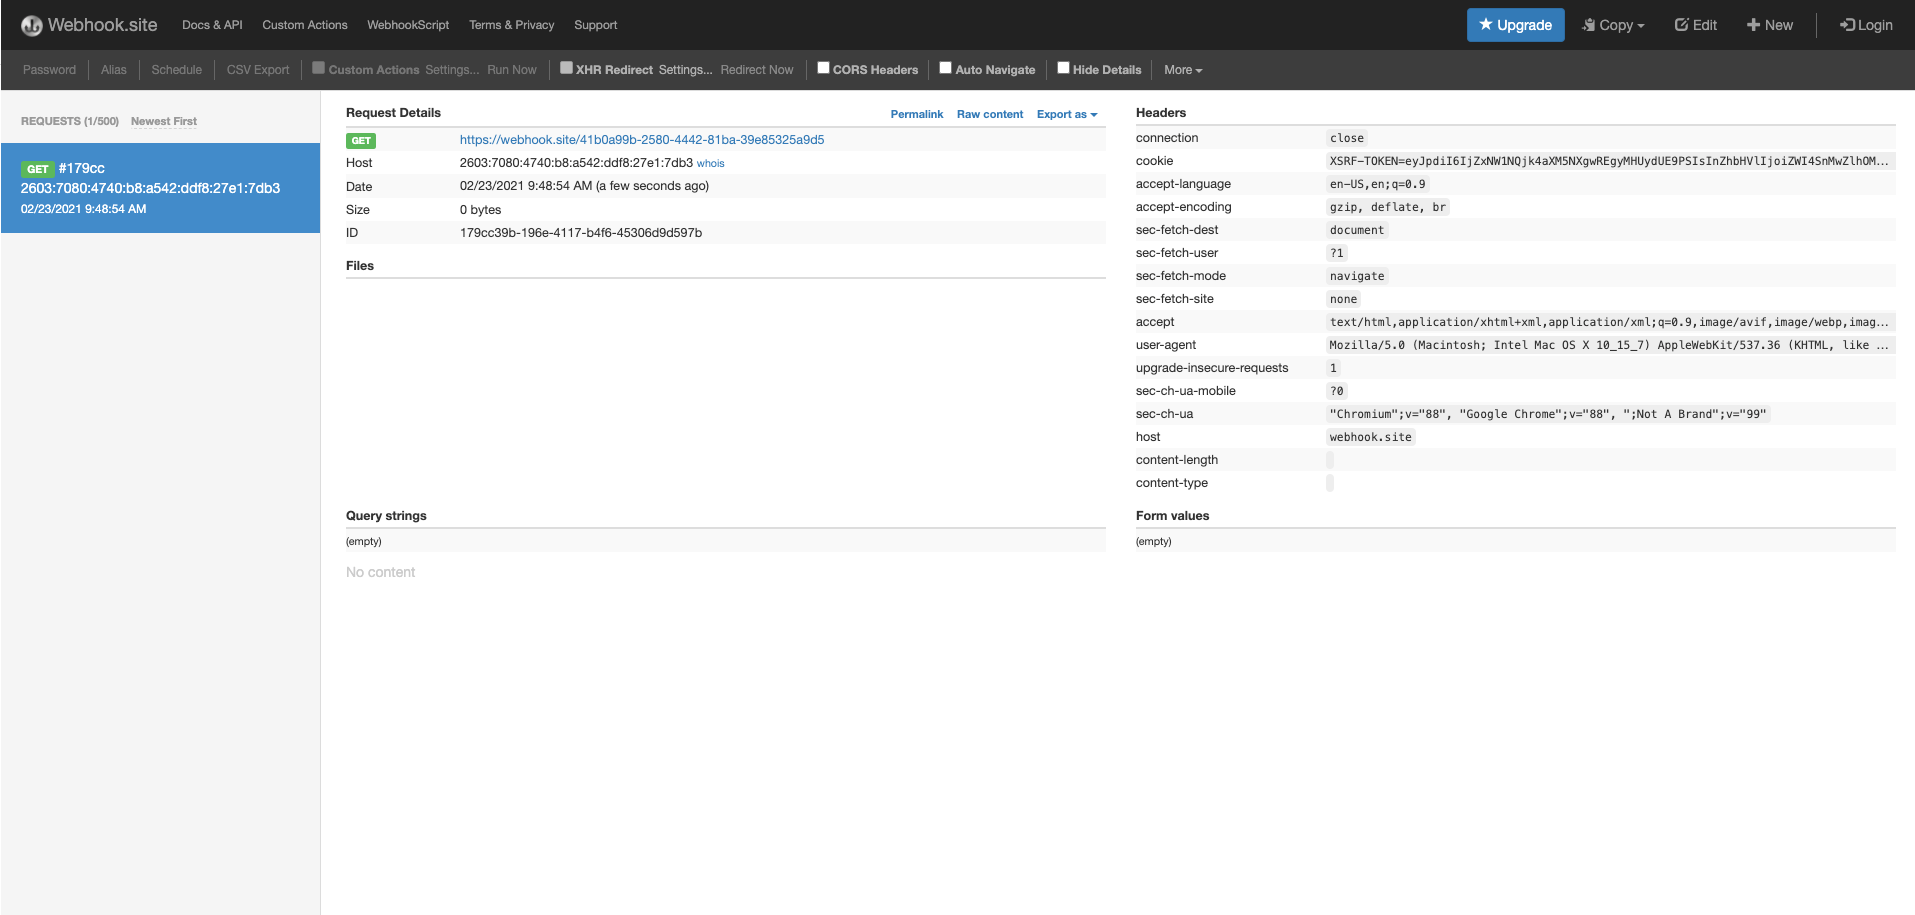Click the Newest First sort toggle

(164, 121)
